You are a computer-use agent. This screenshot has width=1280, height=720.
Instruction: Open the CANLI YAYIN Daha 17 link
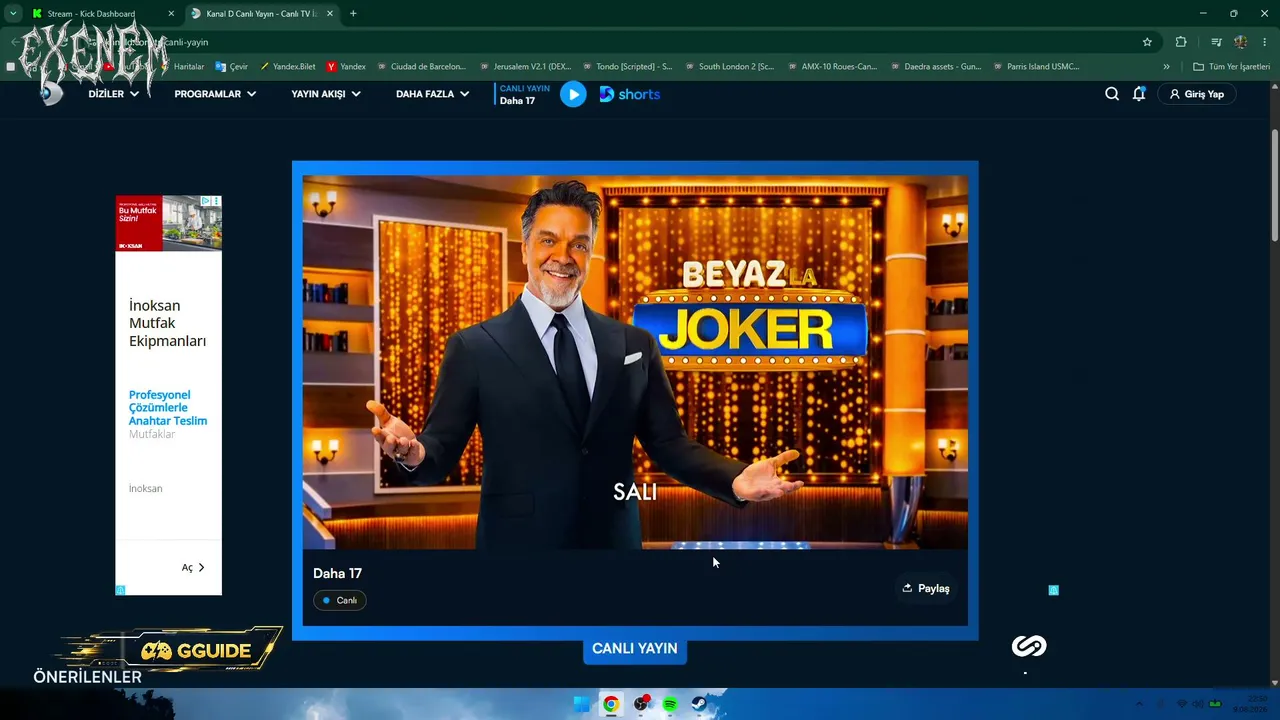[524, 94]
